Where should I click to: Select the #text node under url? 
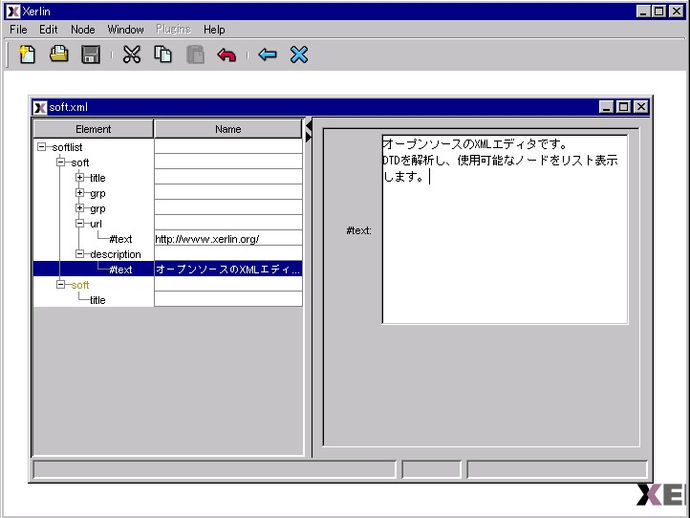(121, 239)
